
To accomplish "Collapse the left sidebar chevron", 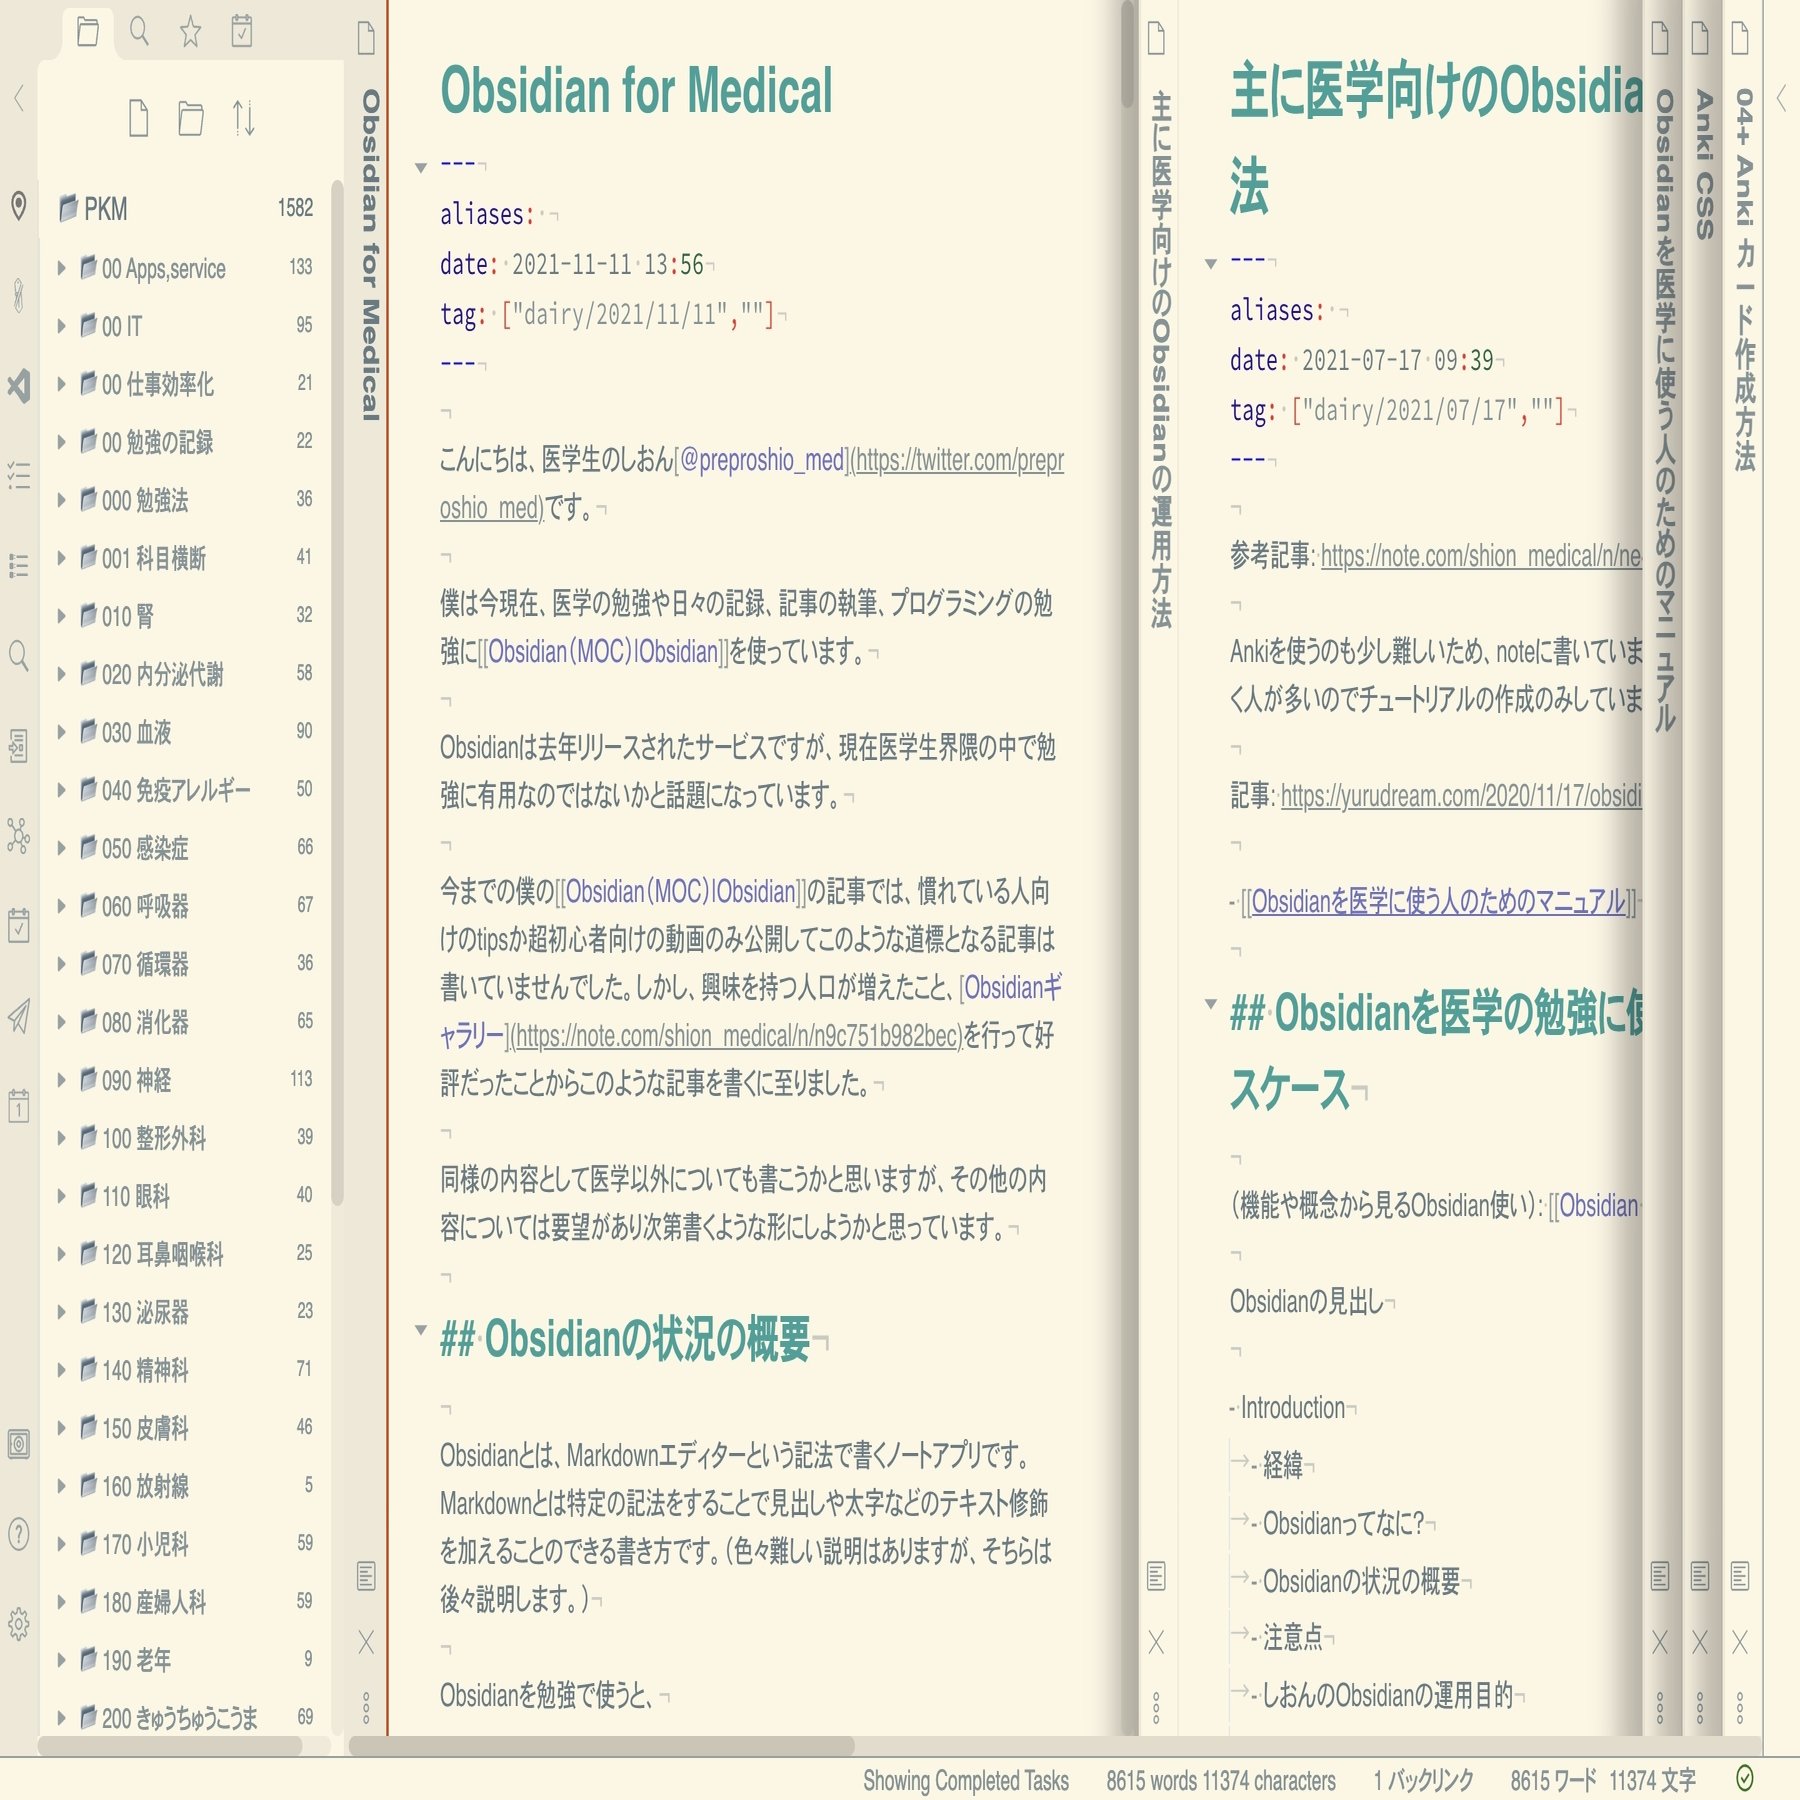I will (18, 98).
